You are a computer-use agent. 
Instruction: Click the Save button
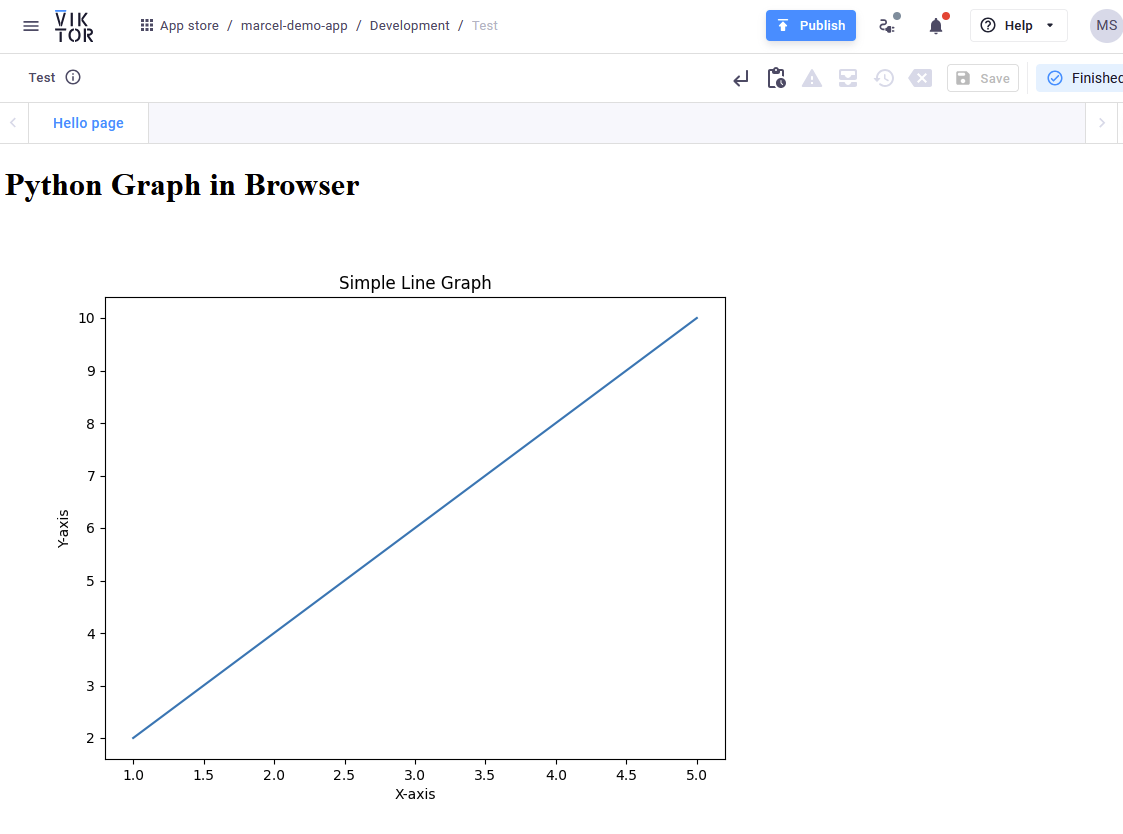[983, 78]
